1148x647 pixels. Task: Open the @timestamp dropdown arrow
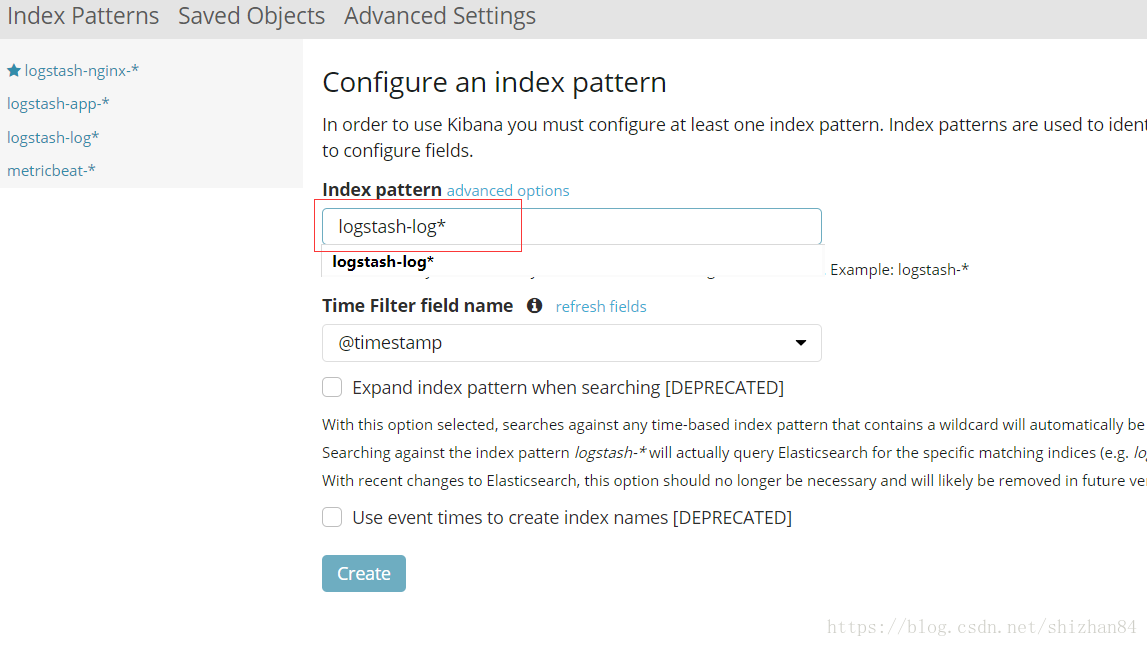(801, 343)
